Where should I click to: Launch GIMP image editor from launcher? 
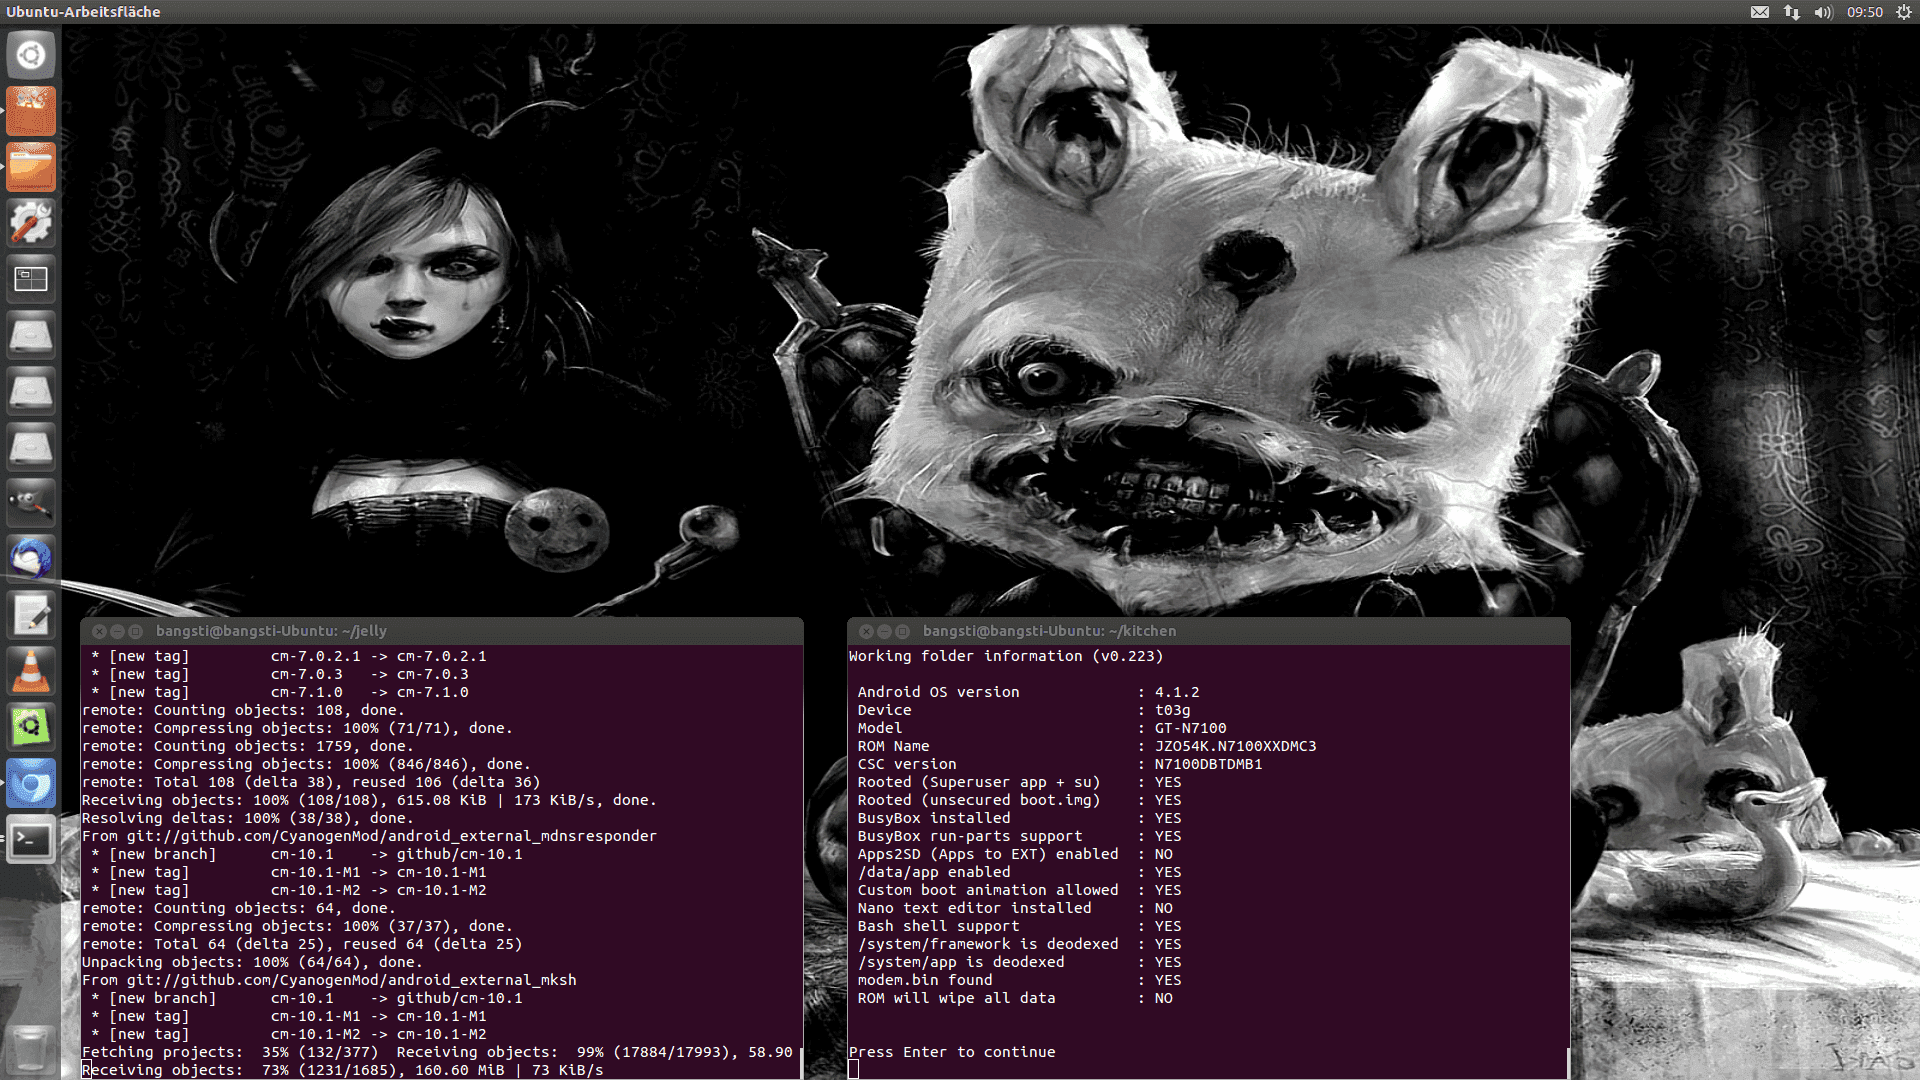coord(31,503)
